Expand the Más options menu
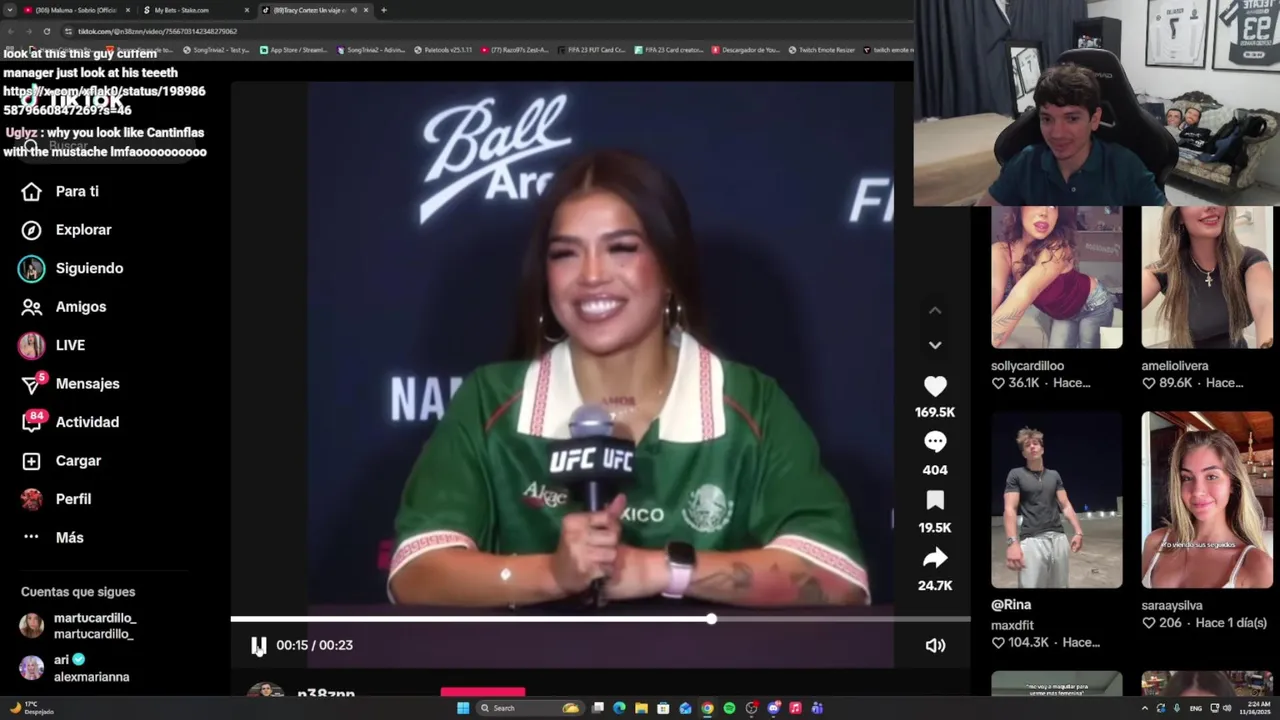This screenshot has height=720, width=1280. [x=52, y=537]
